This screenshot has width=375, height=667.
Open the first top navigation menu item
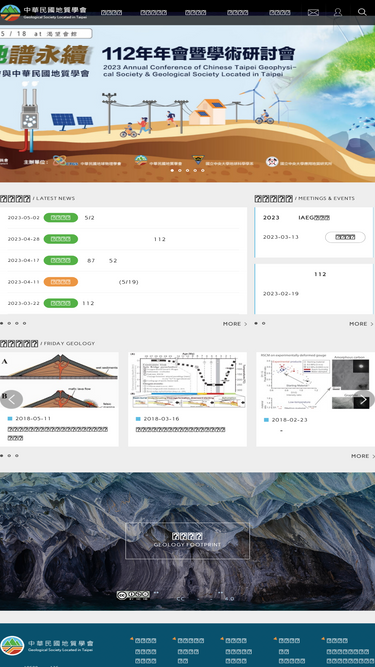coord(111,12)
